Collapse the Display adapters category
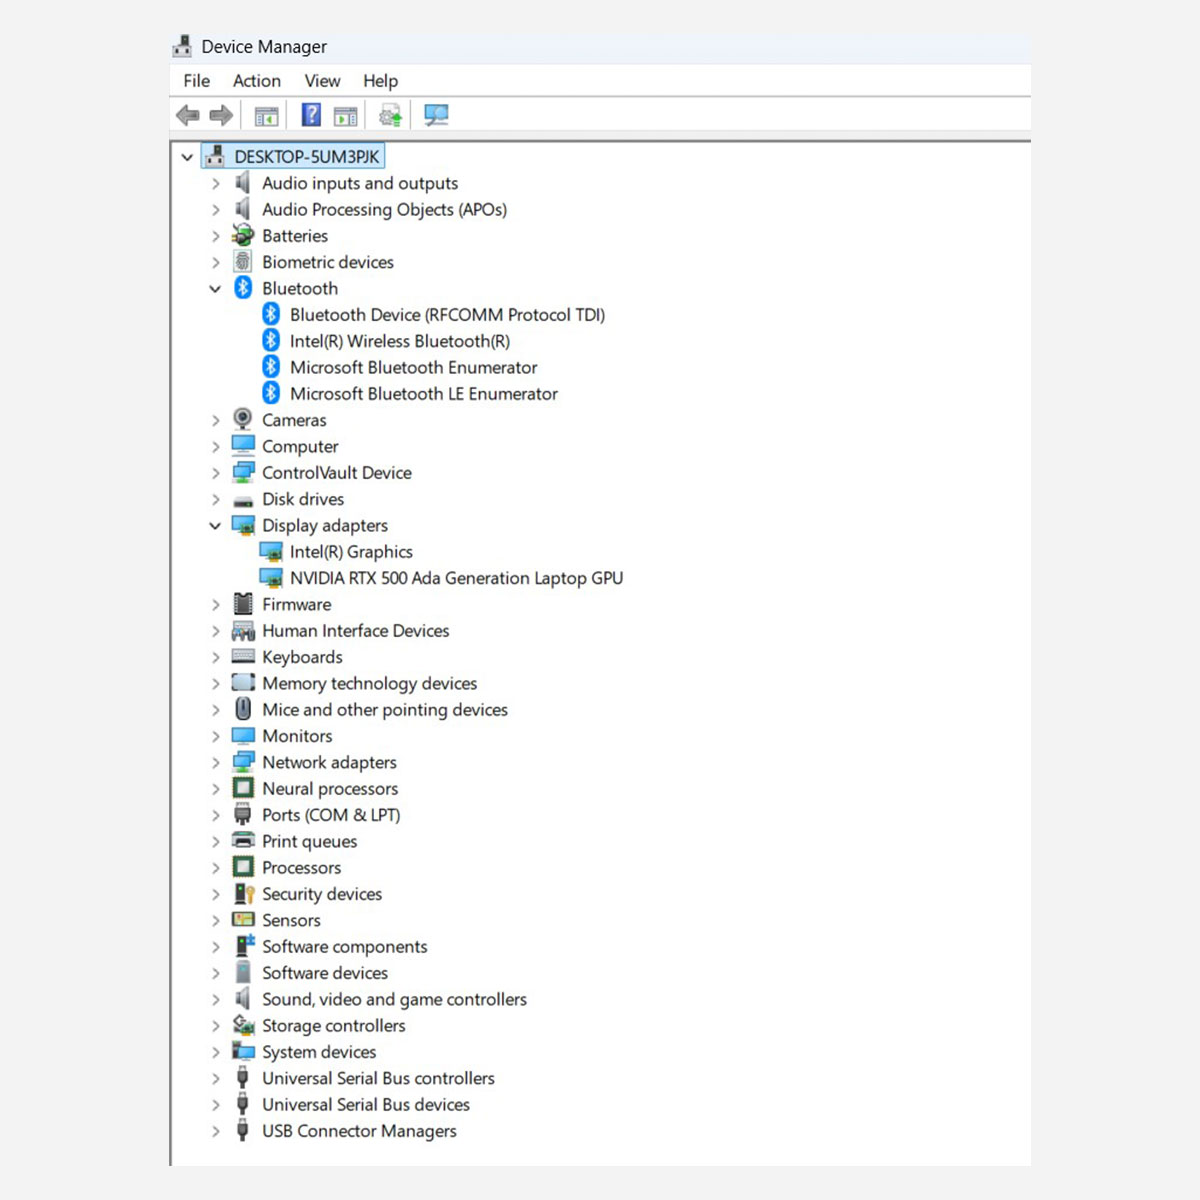1200x1200 pixels. tap(215, 526)
